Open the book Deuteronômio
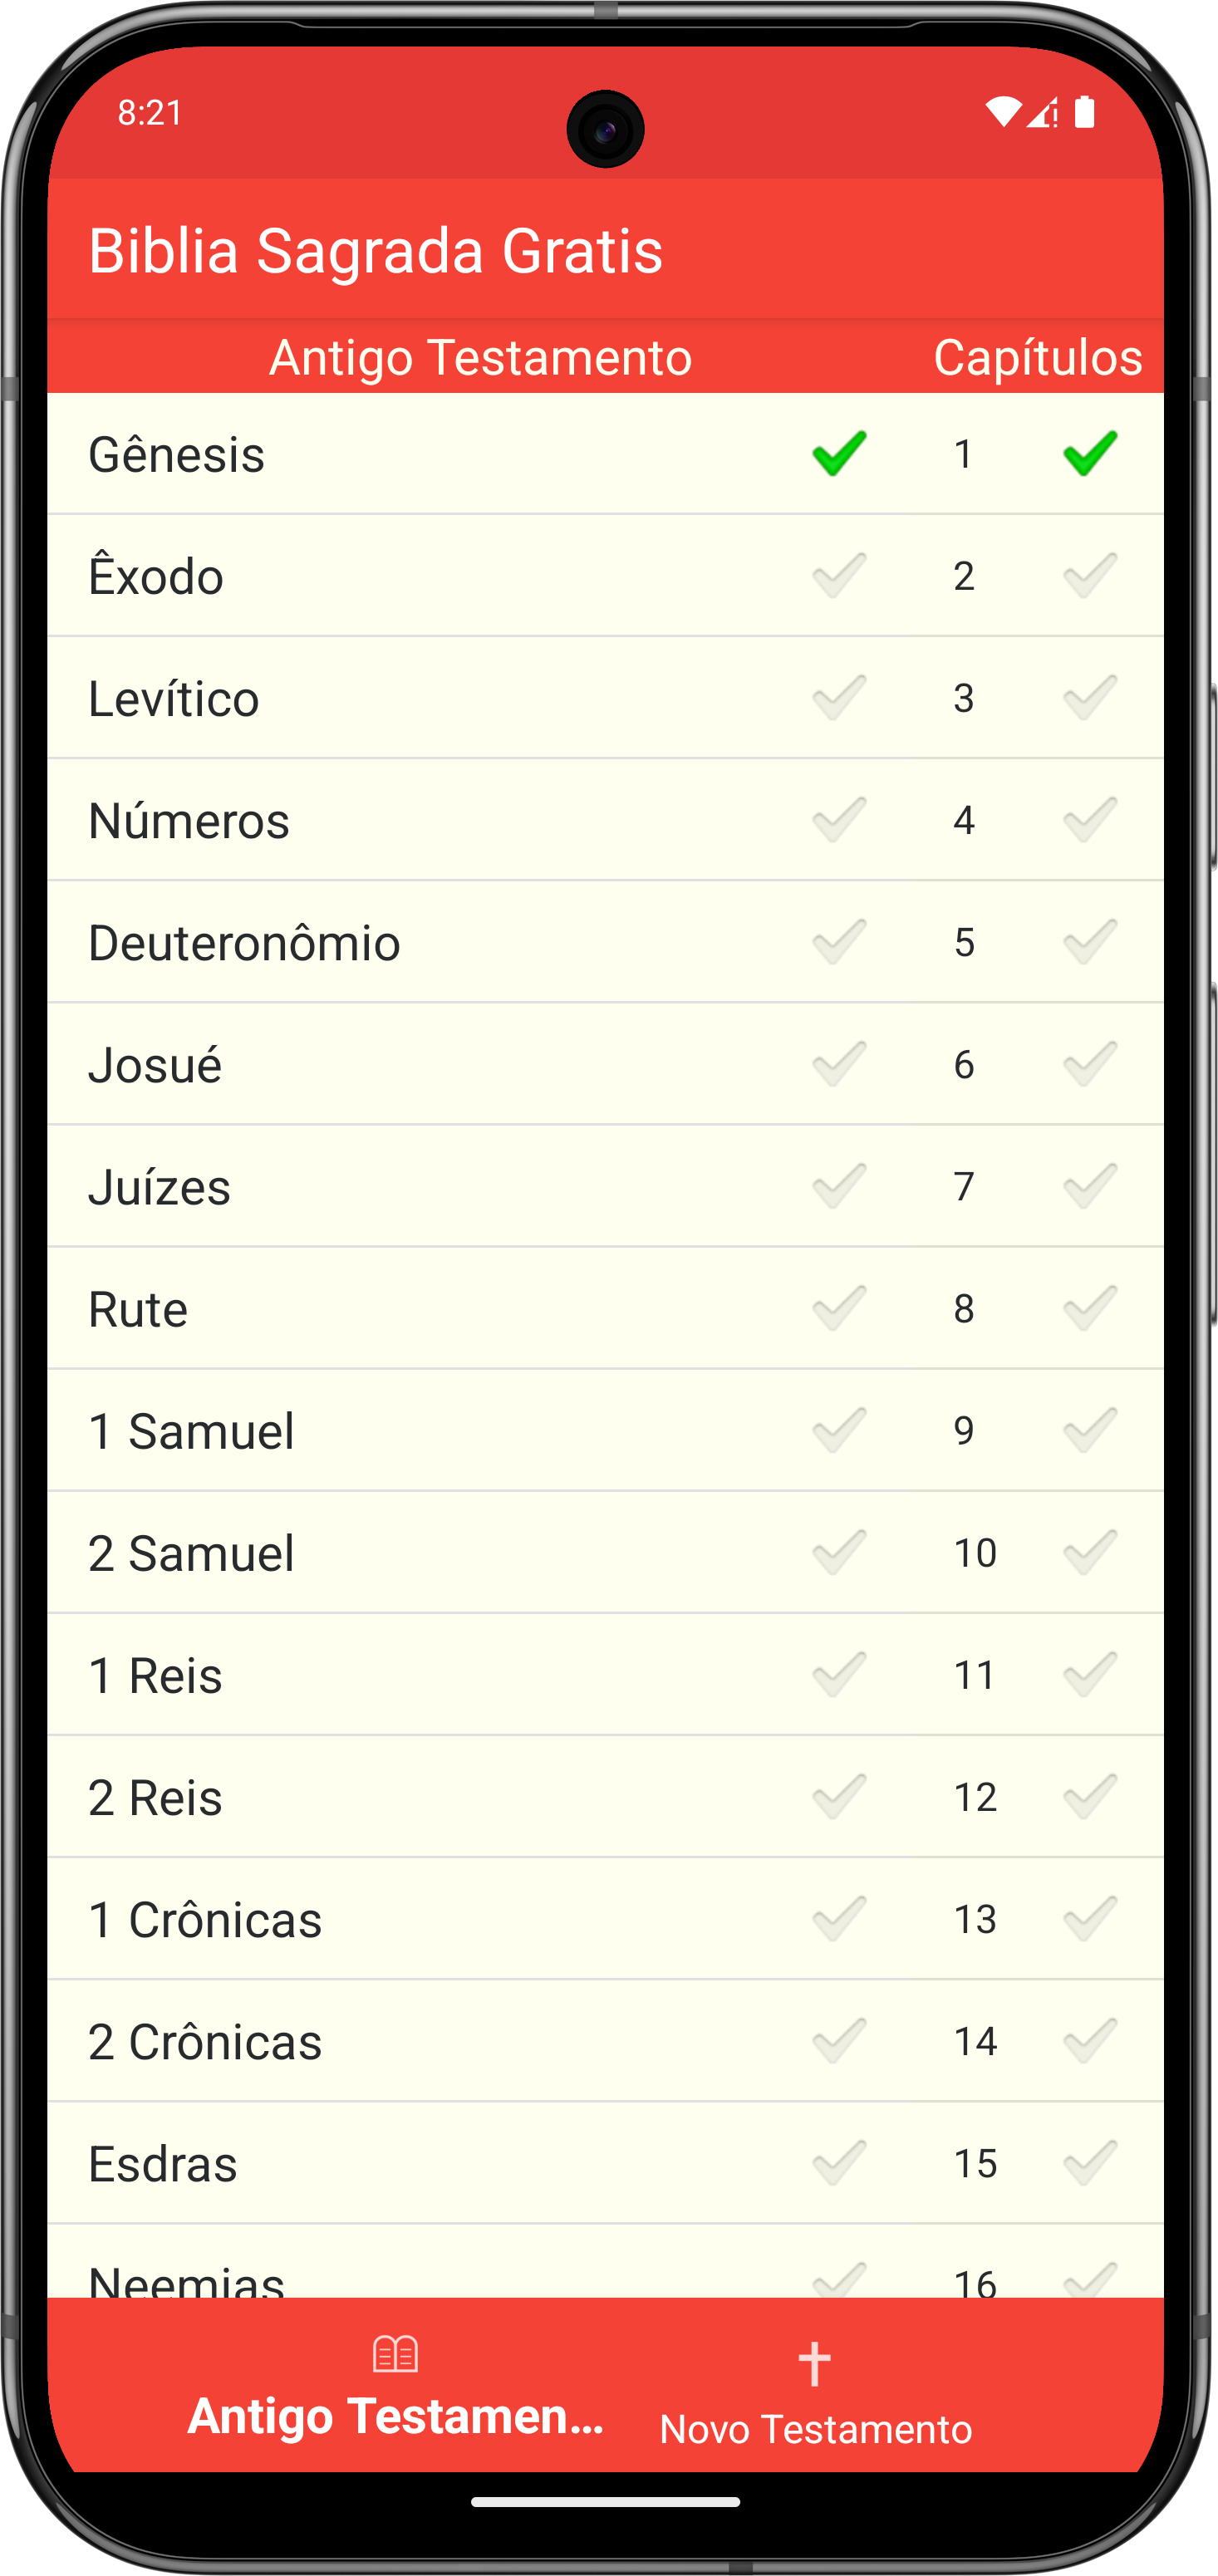Viewport: 1218px width, 2576px height. click(244, 943)
